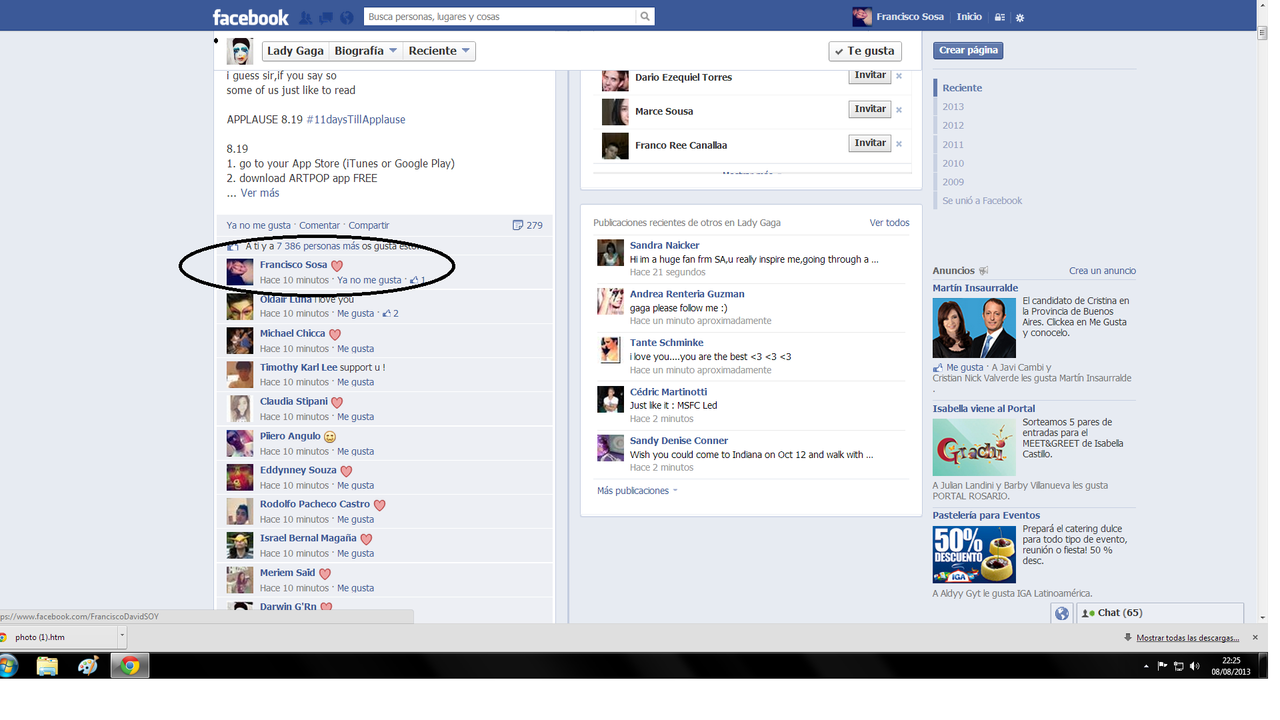Jump to 2010 in the timeline
1280x720 pixels.
[953, 164]
